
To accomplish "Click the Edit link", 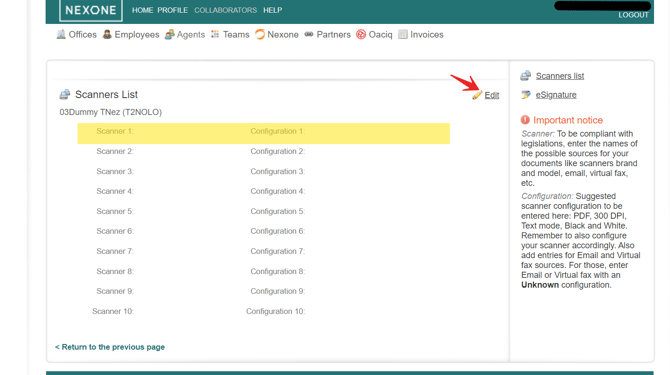I will (x=492, y=95).
